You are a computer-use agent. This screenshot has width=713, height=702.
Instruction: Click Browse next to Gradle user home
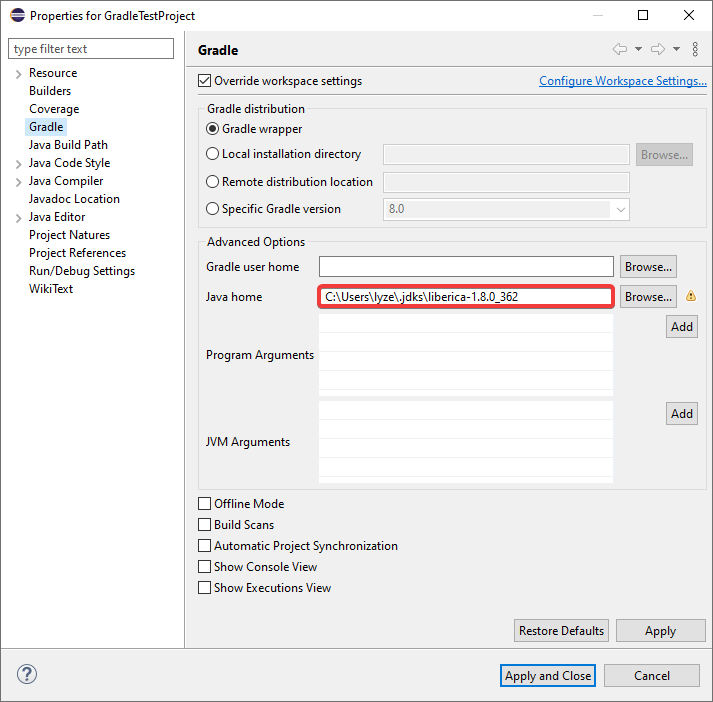pyautogui.click(x=648, y=266)
